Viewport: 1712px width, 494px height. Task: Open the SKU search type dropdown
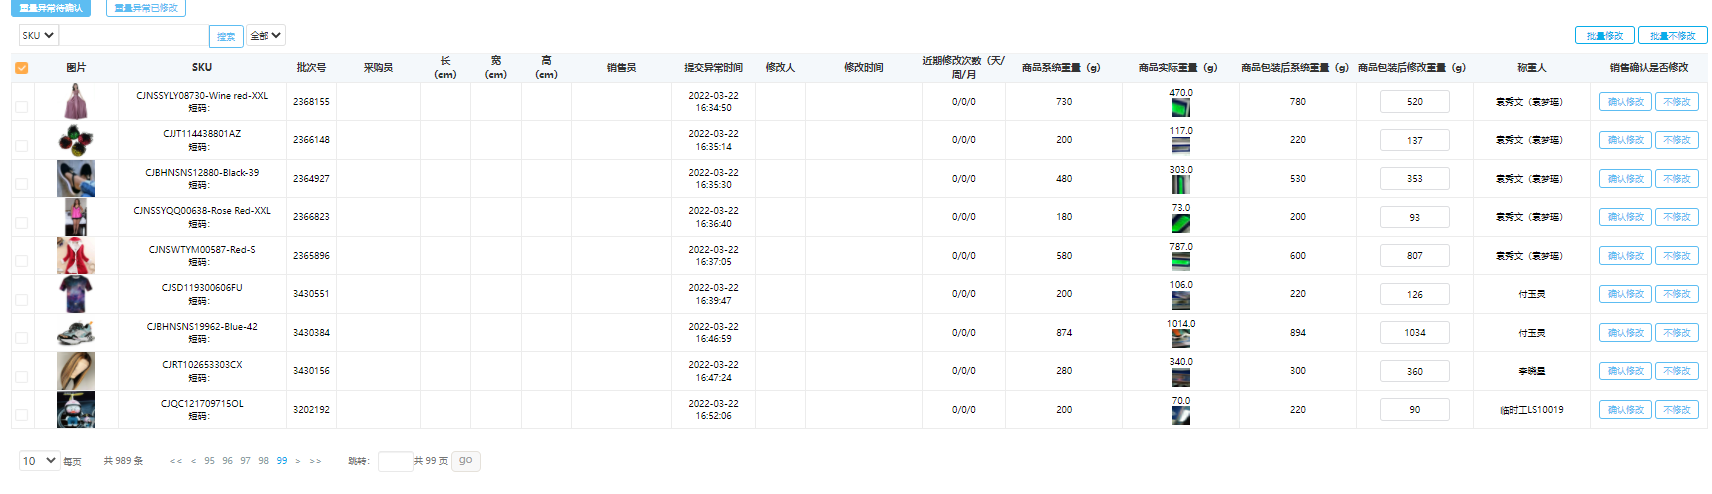coord(38,35)
